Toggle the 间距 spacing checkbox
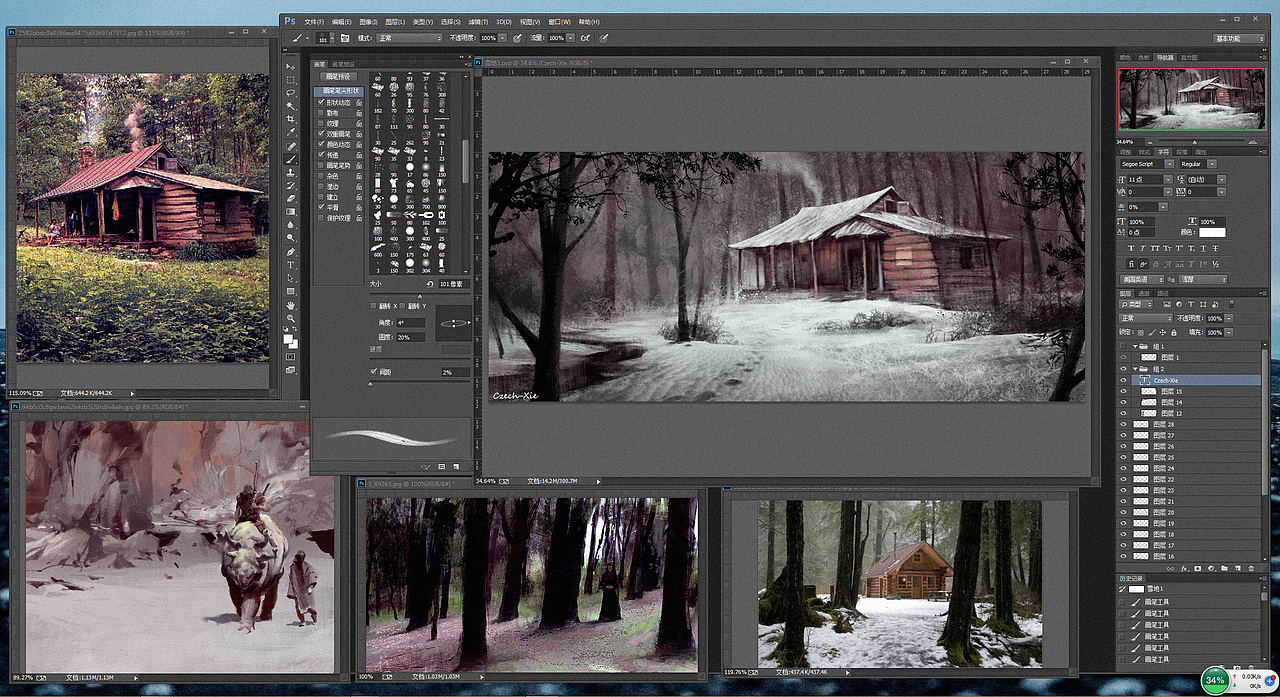Viewport: 1280px width, 697px height. (374, 372)
